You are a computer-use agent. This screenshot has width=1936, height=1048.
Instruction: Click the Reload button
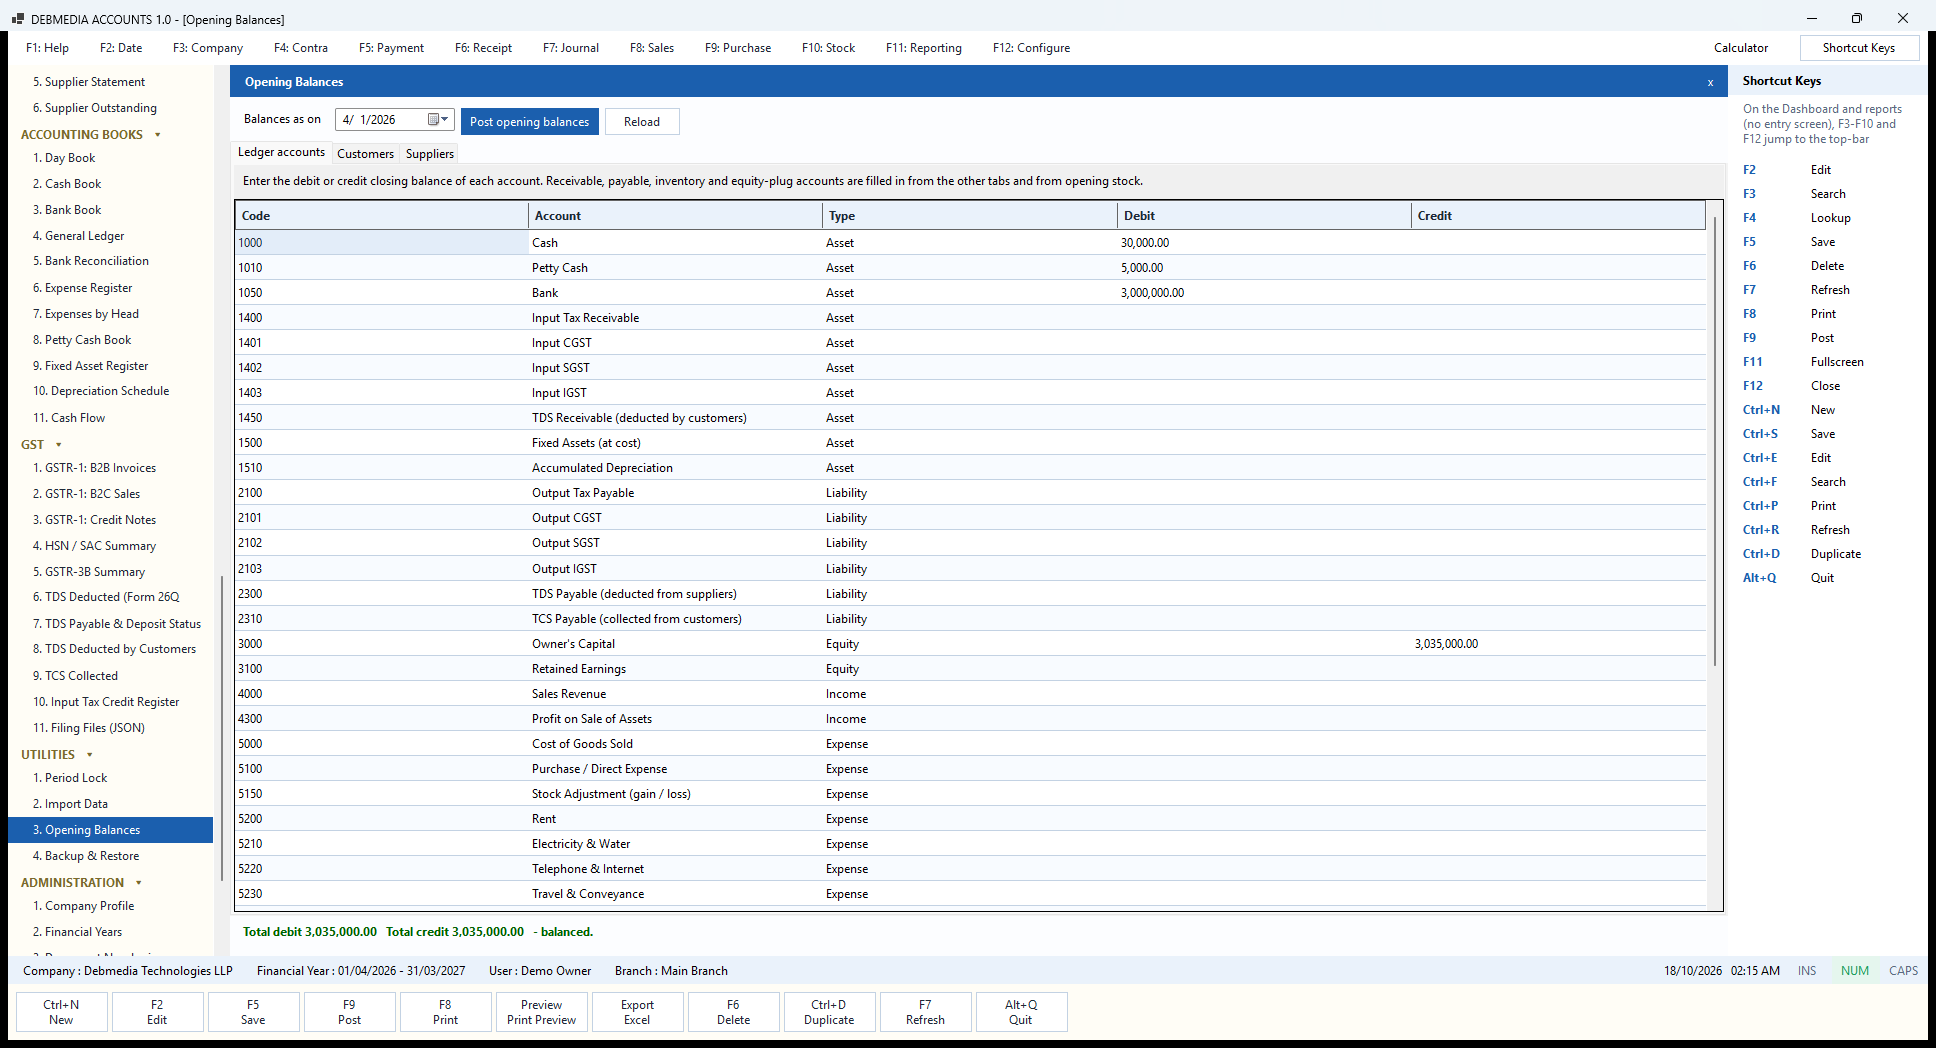642,122
